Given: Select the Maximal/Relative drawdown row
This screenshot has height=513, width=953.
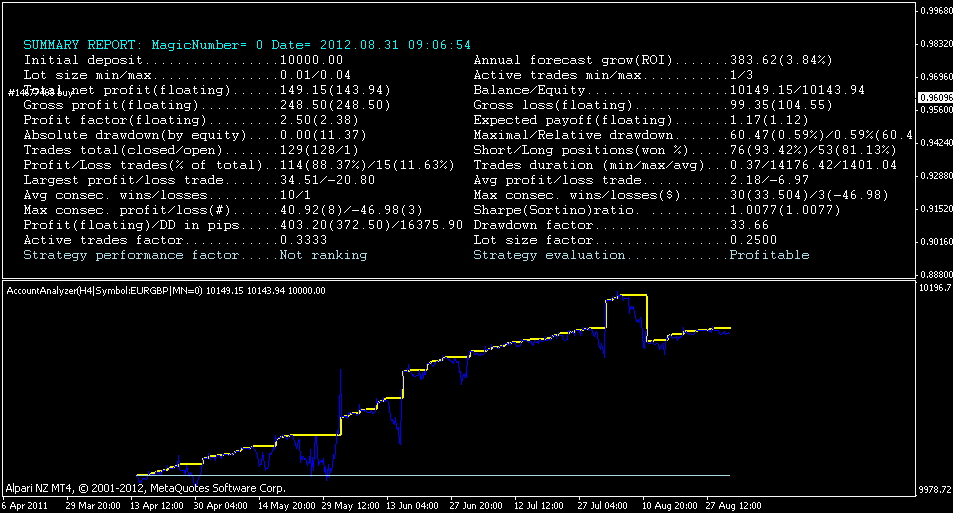Looking at the screenshot, I should coord(693,135).
